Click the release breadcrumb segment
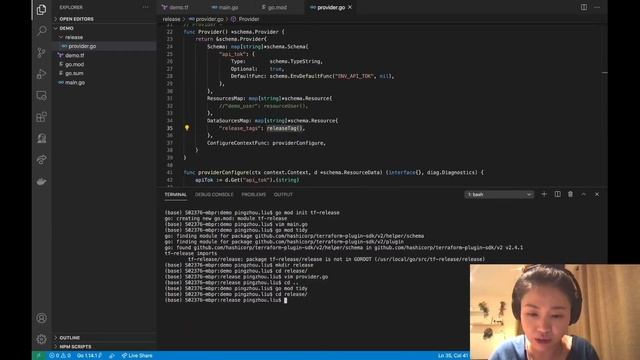The image size is (640, 360). pyautogui.click(x=171, y=19)
